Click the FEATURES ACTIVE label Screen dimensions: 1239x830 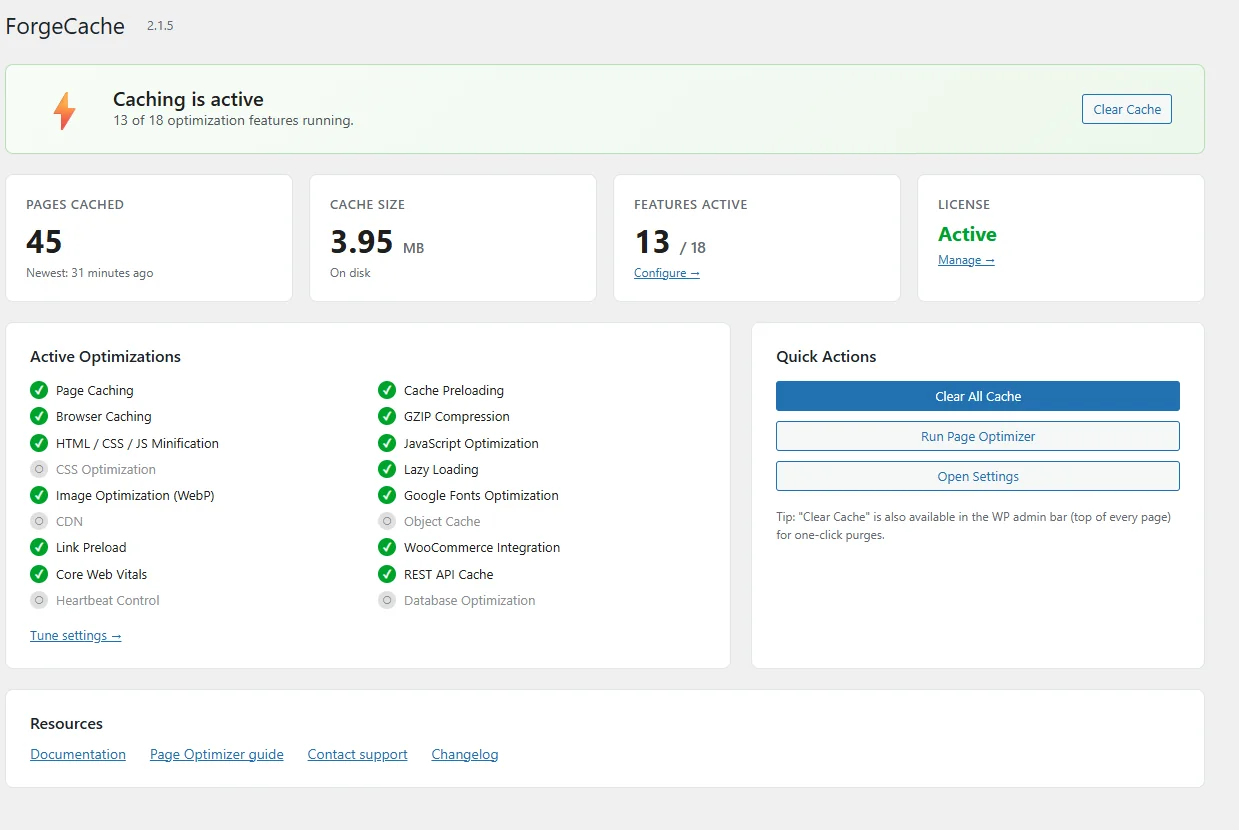tap(691, 204)
